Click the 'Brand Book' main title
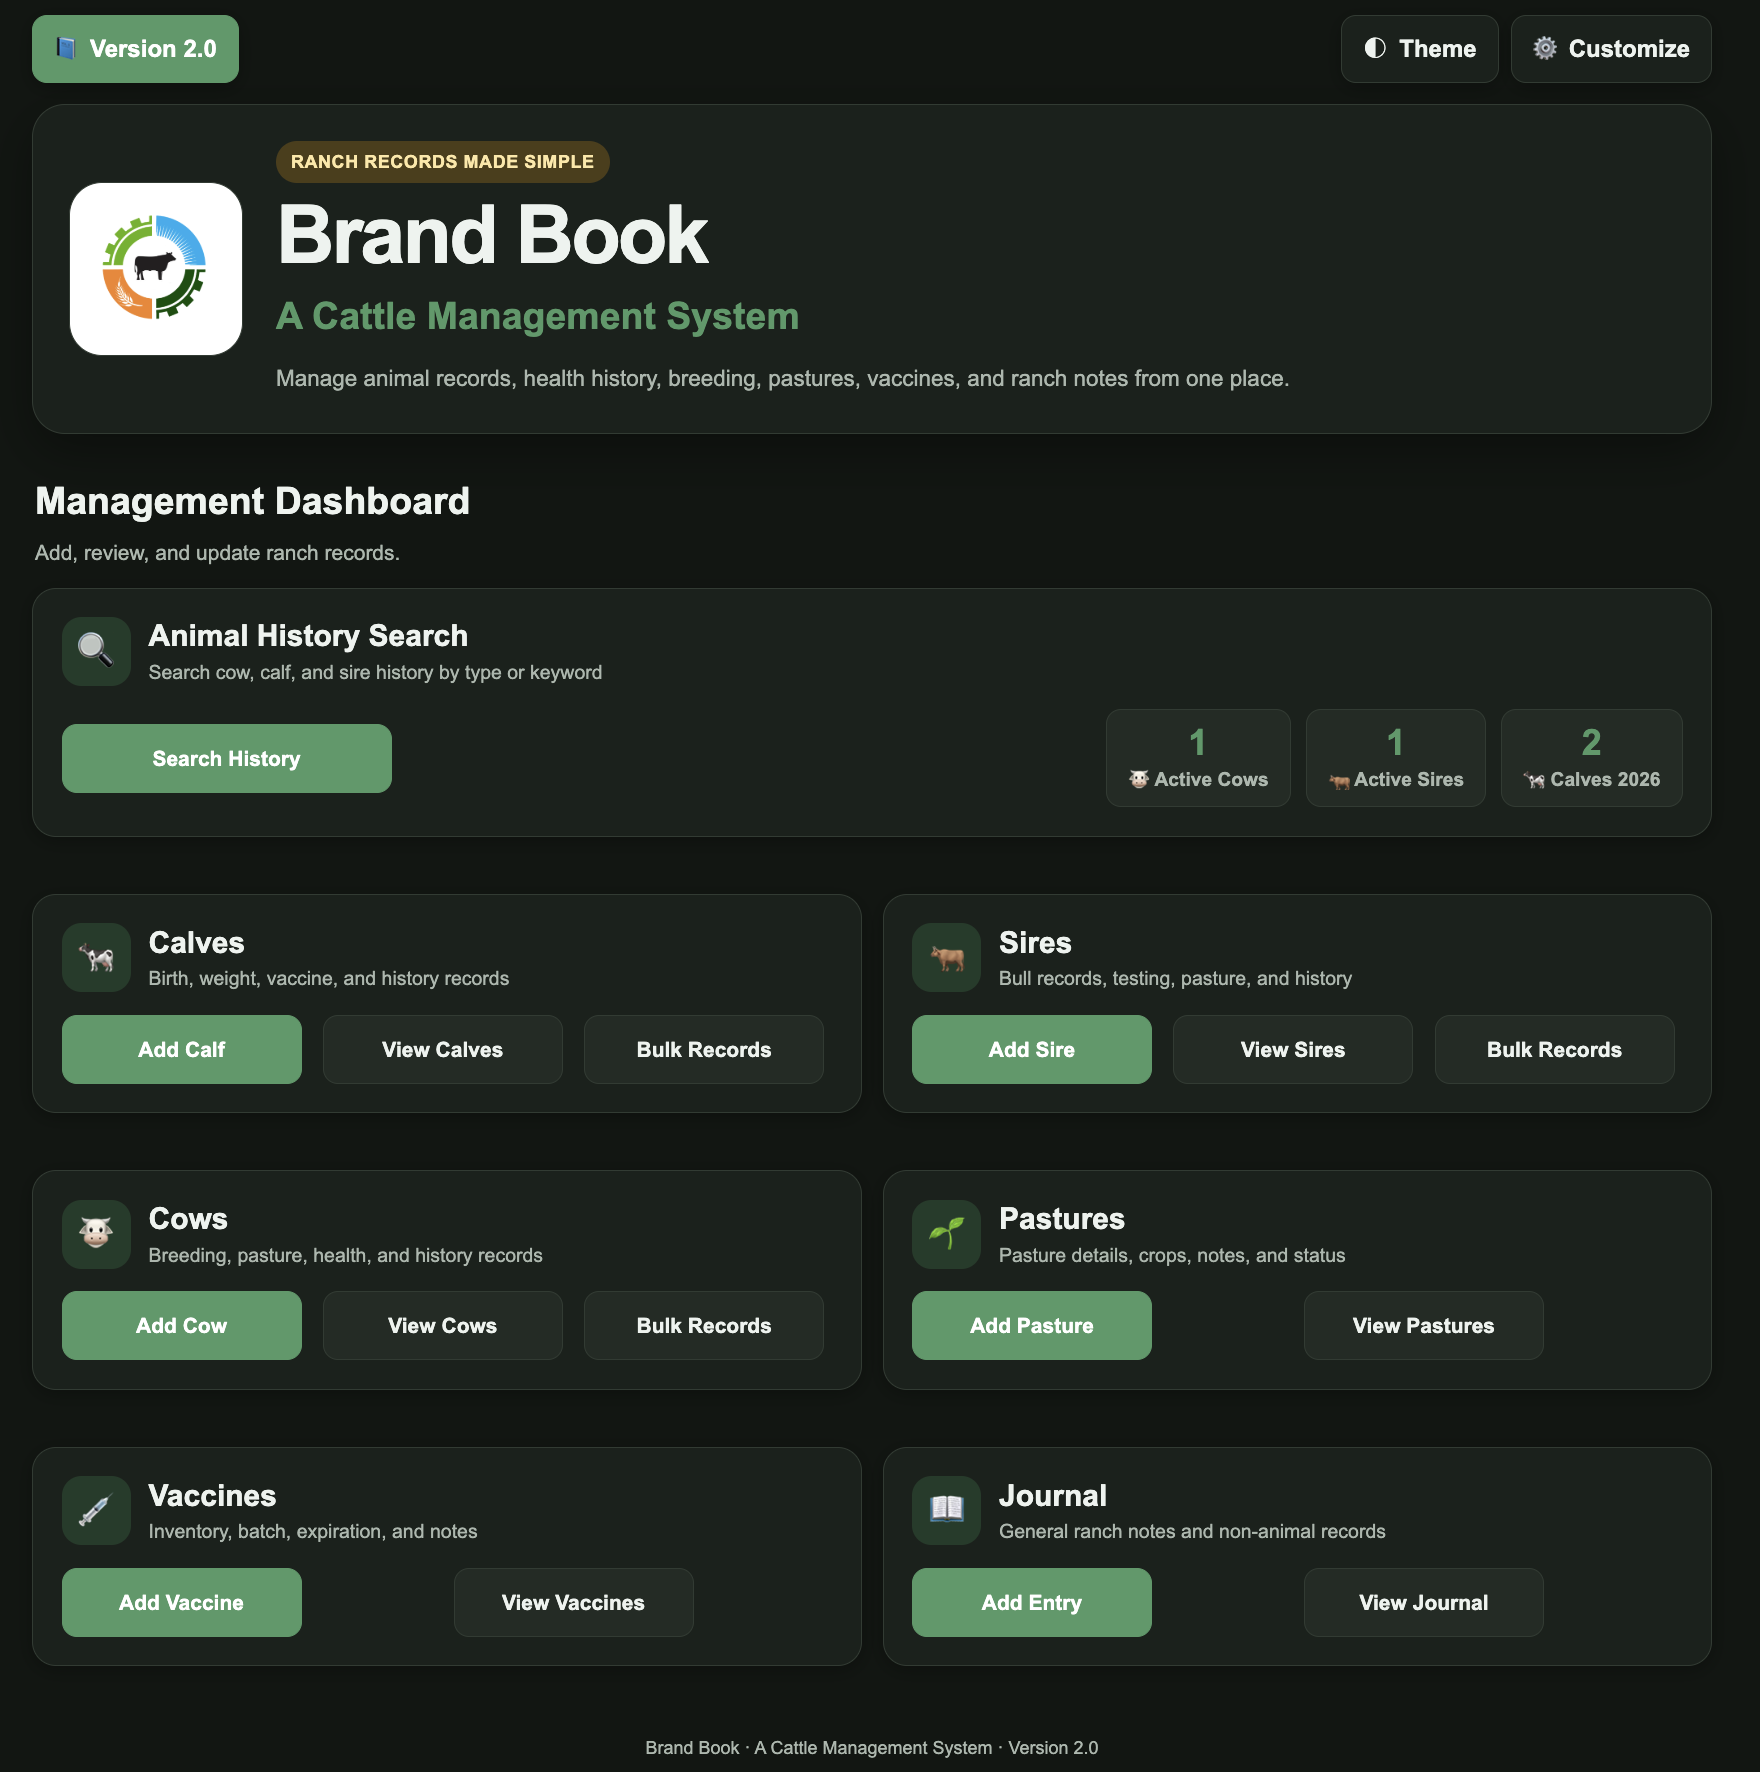The image size is (1760, 1772). 493,236
